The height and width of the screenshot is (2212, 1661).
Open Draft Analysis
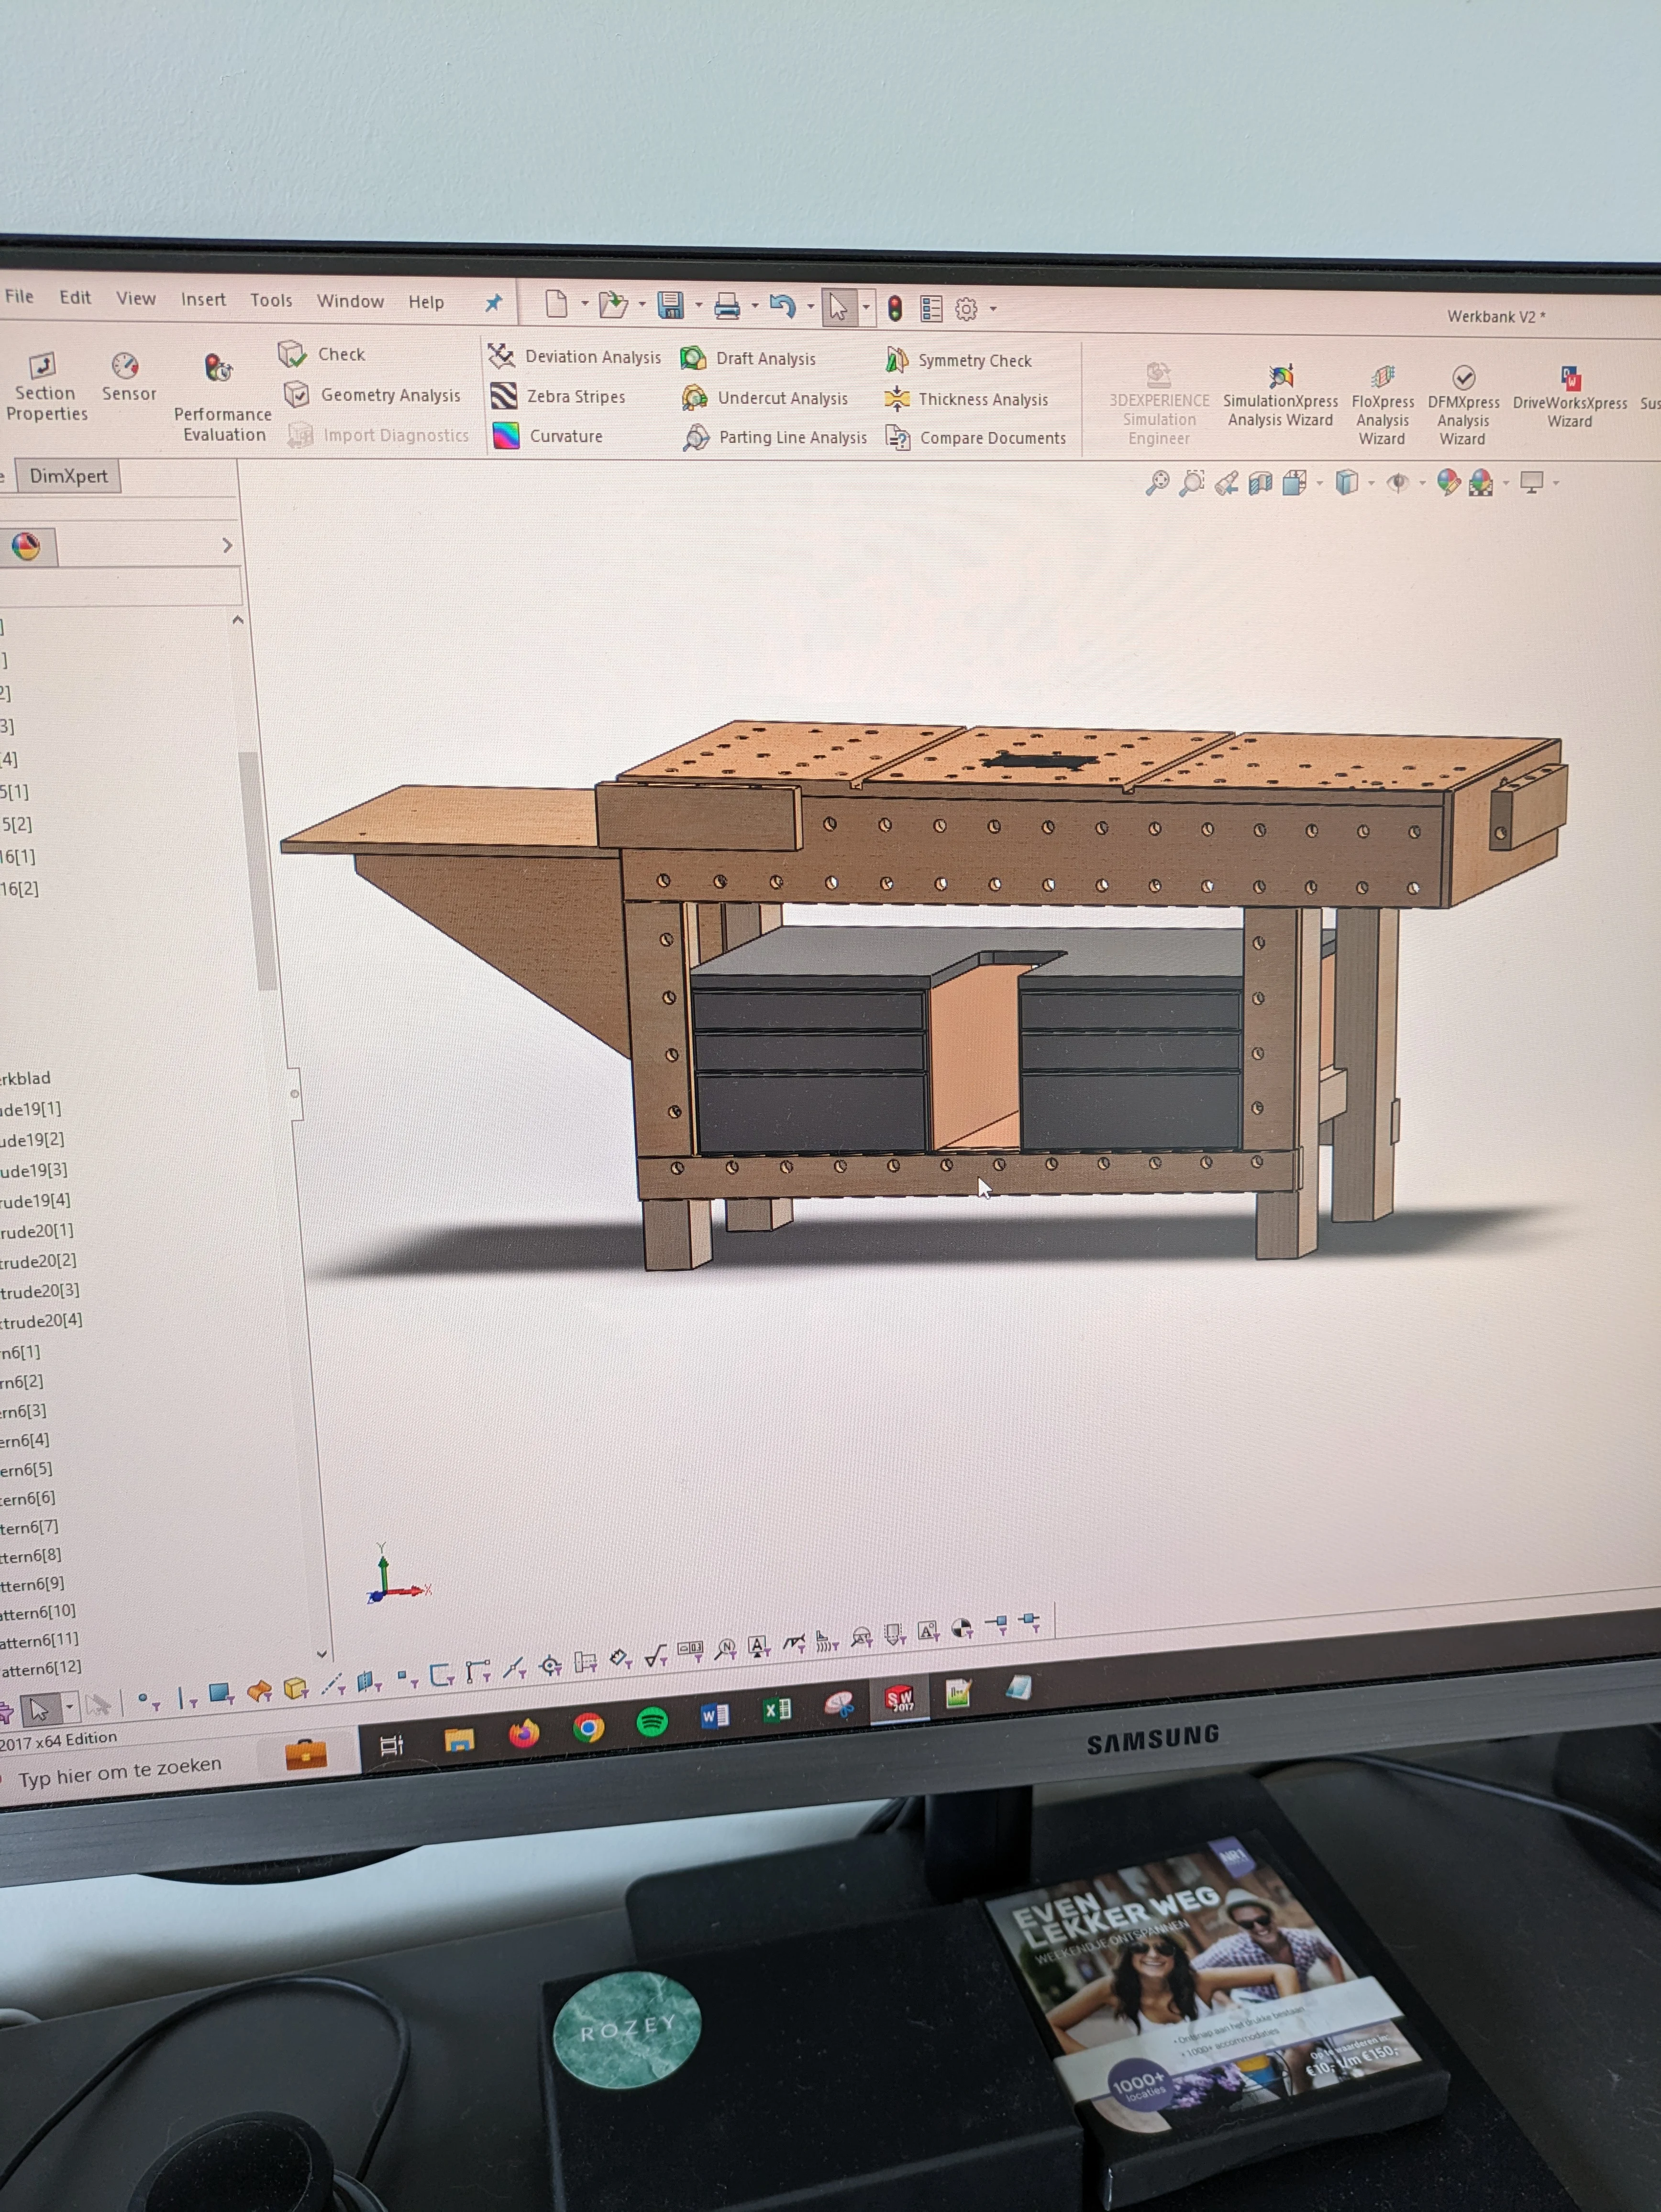click(748, 358)
